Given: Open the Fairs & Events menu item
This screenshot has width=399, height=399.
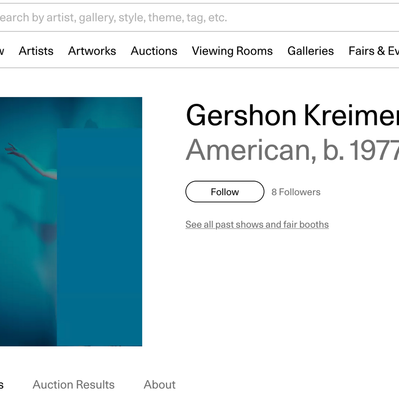Looking at the screenshot, I should (x=374, y=51).
